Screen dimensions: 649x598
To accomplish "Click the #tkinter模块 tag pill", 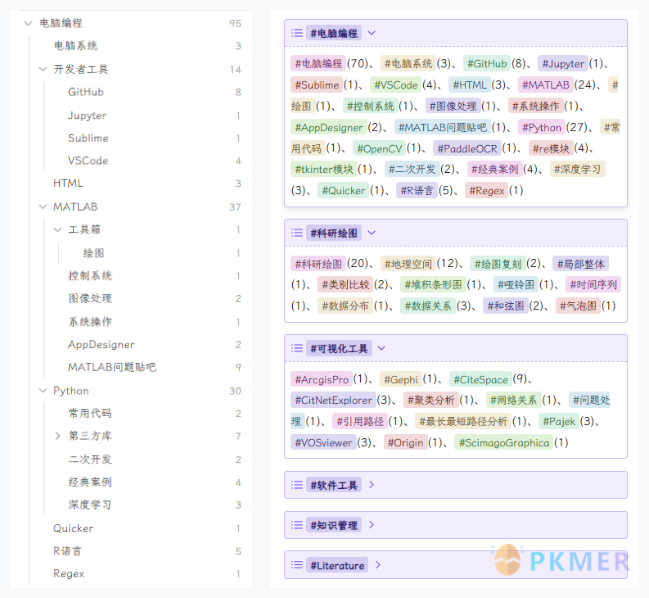I will [x=324, y=169].
